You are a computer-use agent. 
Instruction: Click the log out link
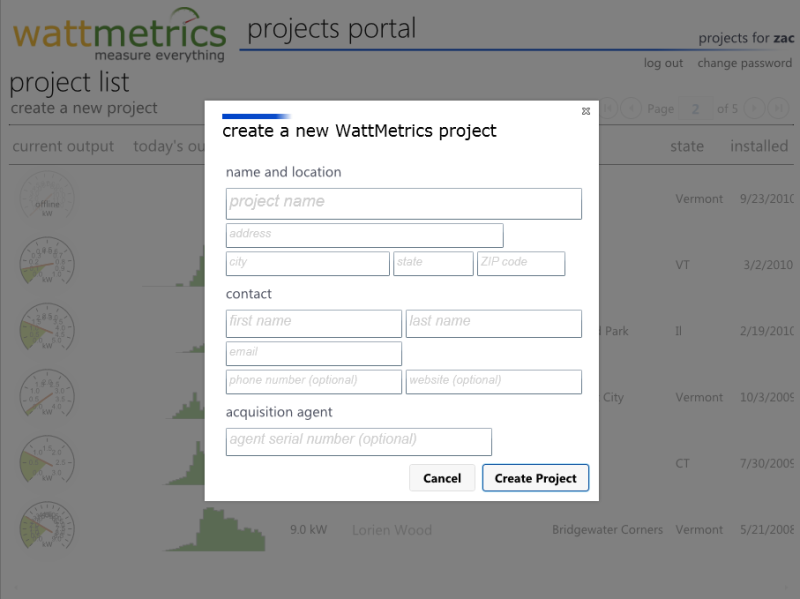click(663, 63)
